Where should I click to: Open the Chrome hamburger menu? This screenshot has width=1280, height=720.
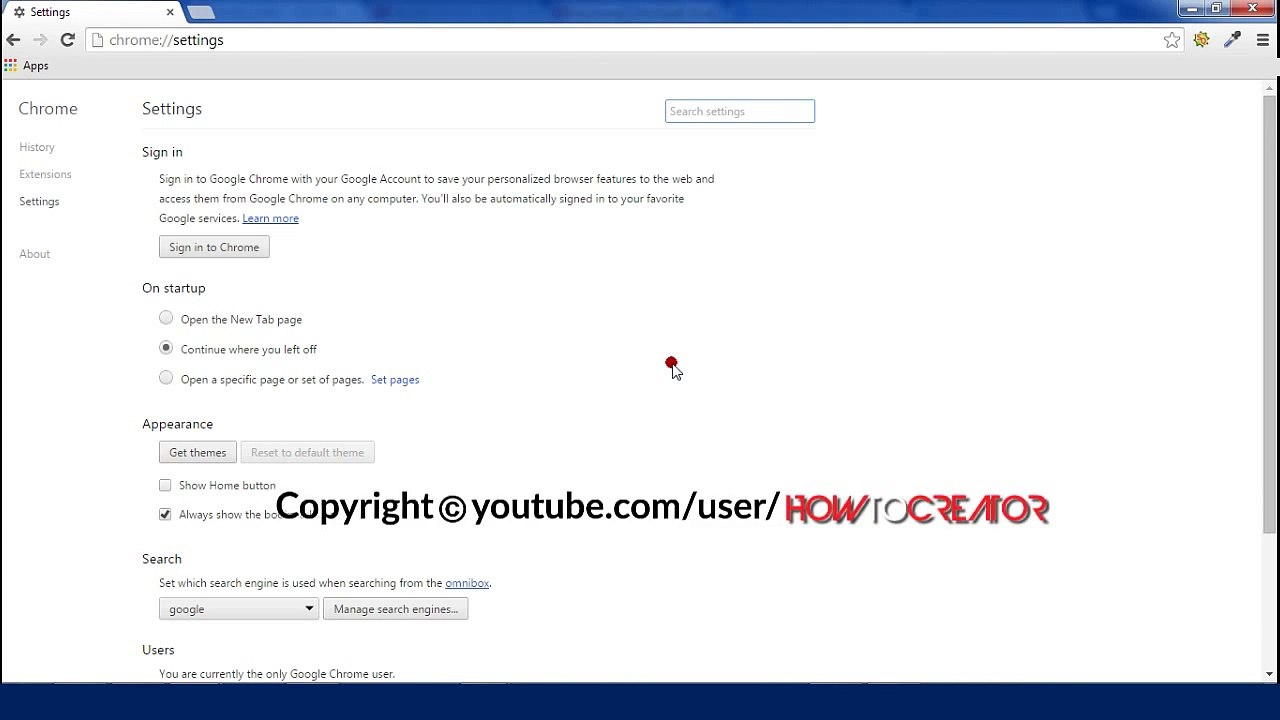tap(1262, 40)
